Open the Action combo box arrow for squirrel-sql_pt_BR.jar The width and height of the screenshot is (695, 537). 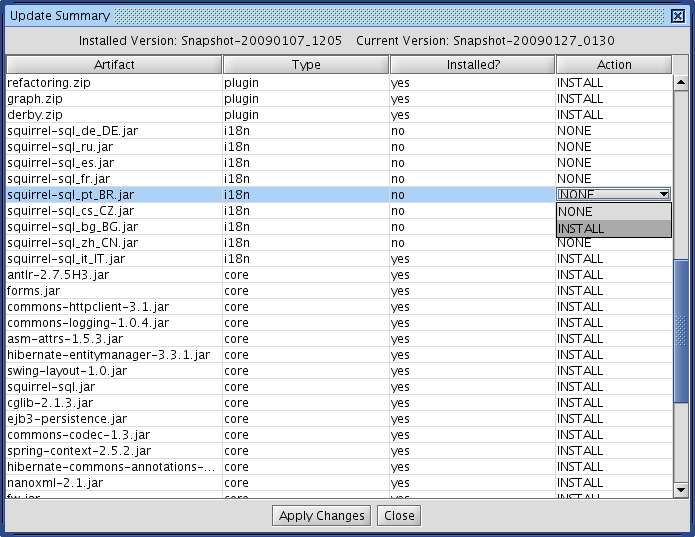663,195
